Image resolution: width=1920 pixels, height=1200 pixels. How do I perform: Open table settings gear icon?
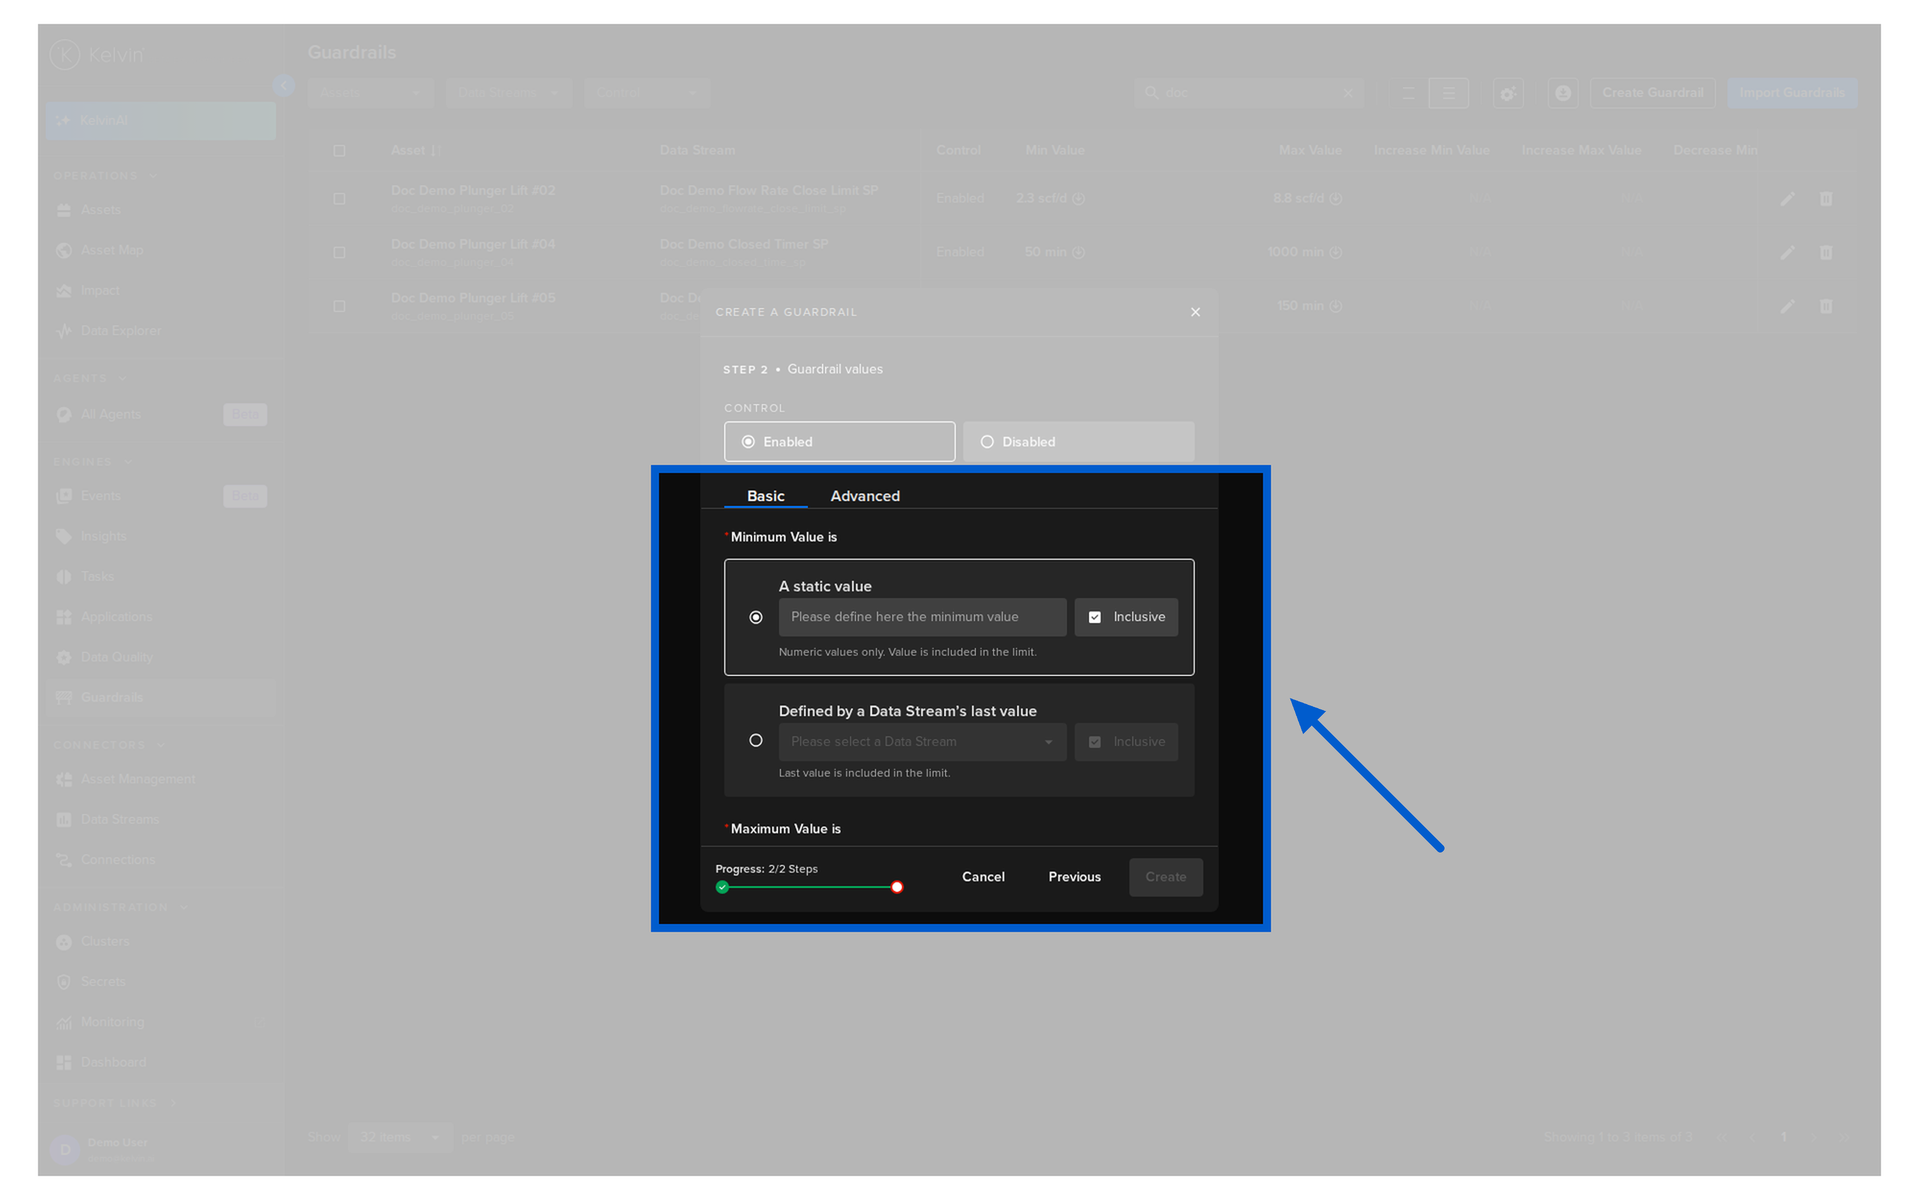click(1508, 93)
